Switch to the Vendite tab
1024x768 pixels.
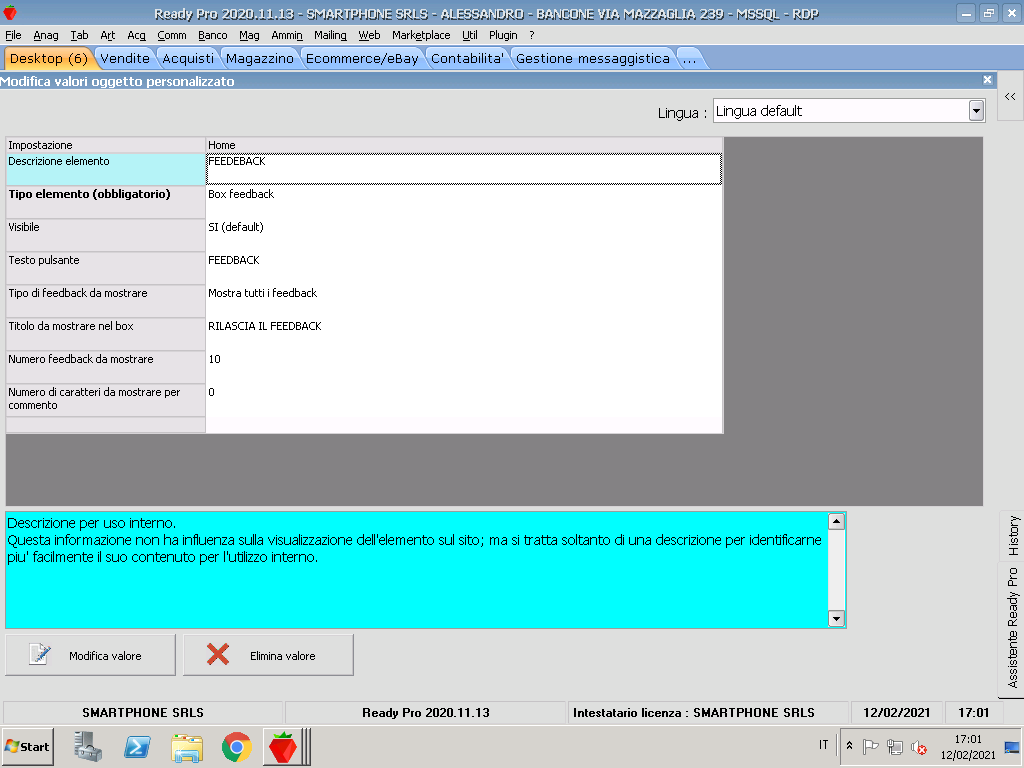tap(125, 58)
